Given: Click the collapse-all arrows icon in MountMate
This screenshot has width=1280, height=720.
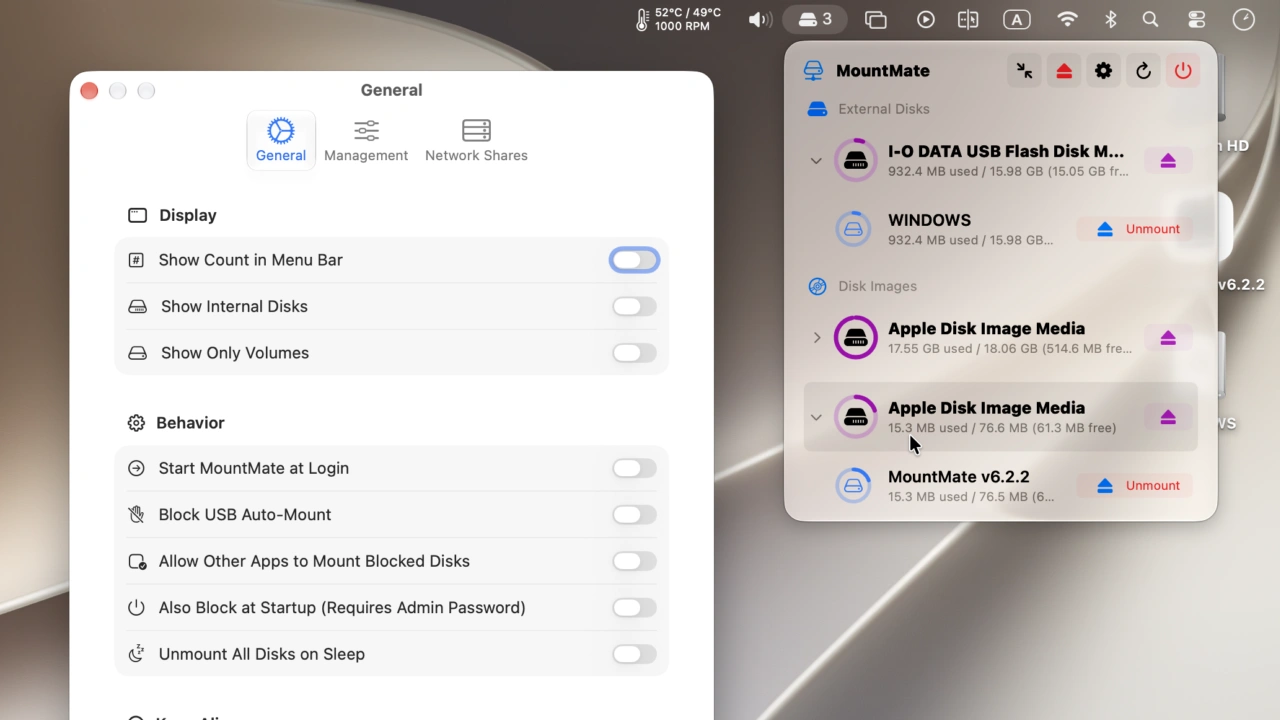Looking at the screenshot, I should point(1024,71).
